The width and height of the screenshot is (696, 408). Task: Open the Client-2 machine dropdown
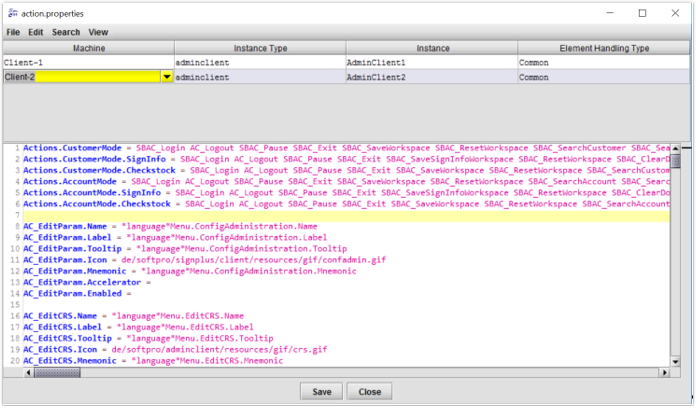[x=166, y=76]
